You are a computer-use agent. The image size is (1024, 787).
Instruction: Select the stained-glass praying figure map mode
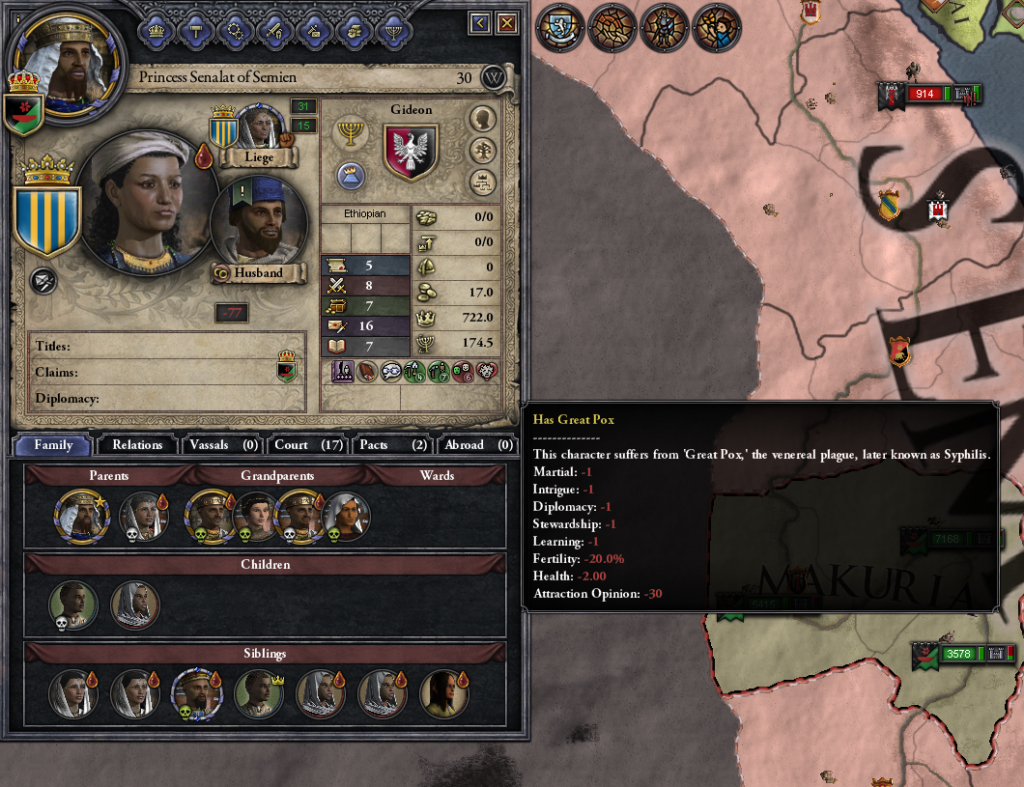pos(716,27)
